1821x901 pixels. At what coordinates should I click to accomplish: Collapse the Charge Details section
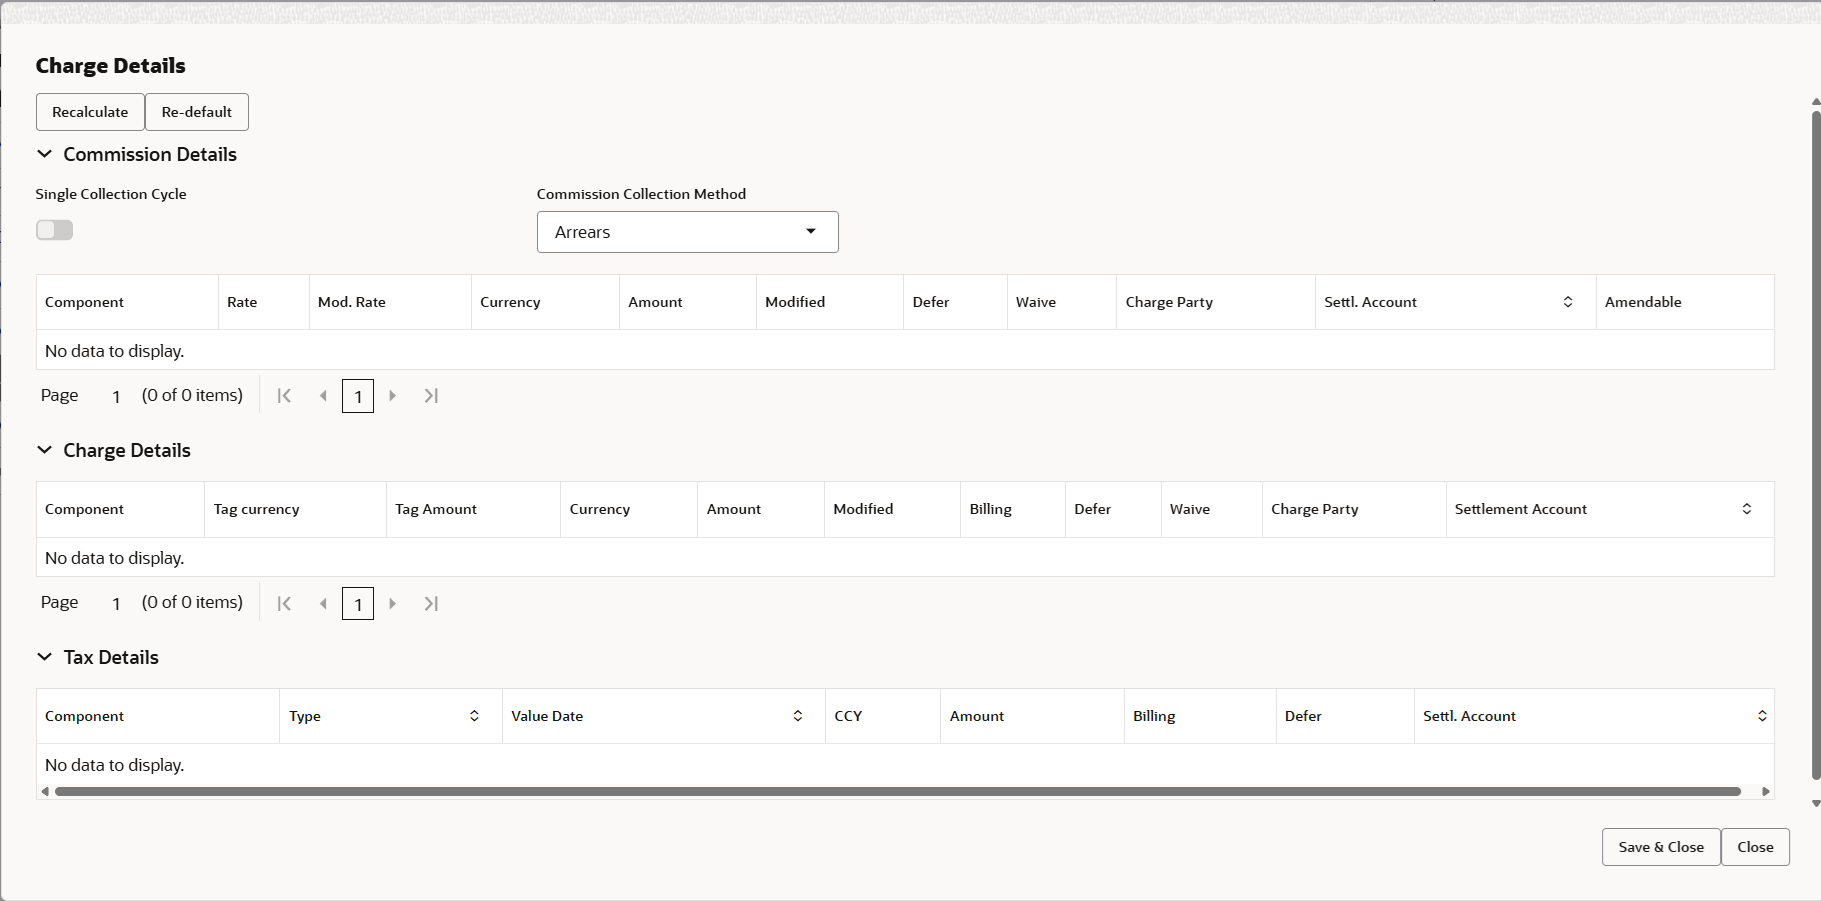point(44,450)
